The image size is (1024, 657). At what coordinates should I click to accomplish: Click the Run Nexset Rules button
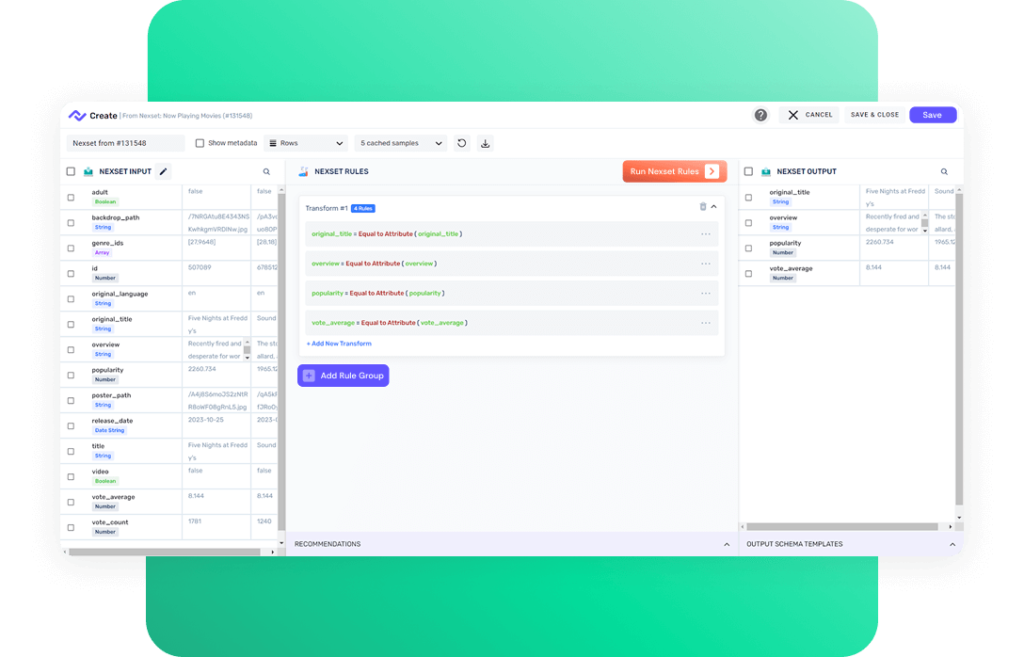click(673, 171)
